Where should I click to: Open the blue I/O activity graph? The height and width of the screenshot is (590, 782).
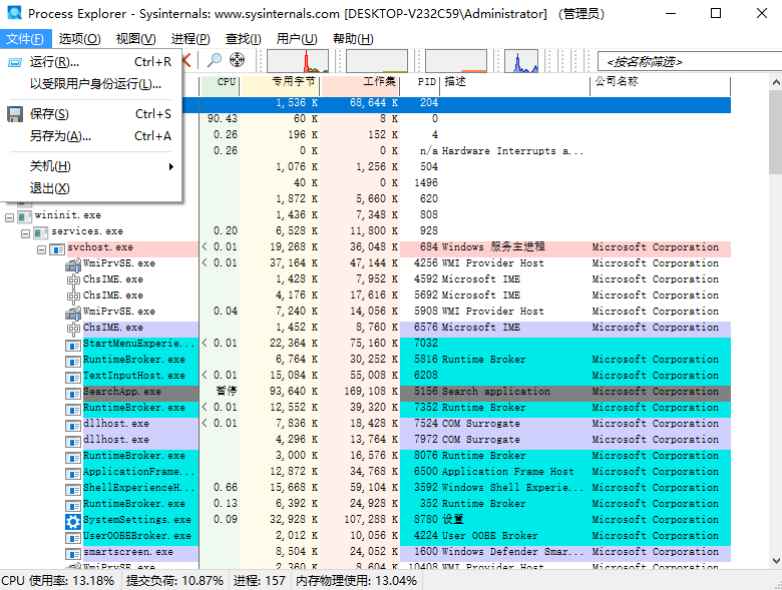click(521, 61)
